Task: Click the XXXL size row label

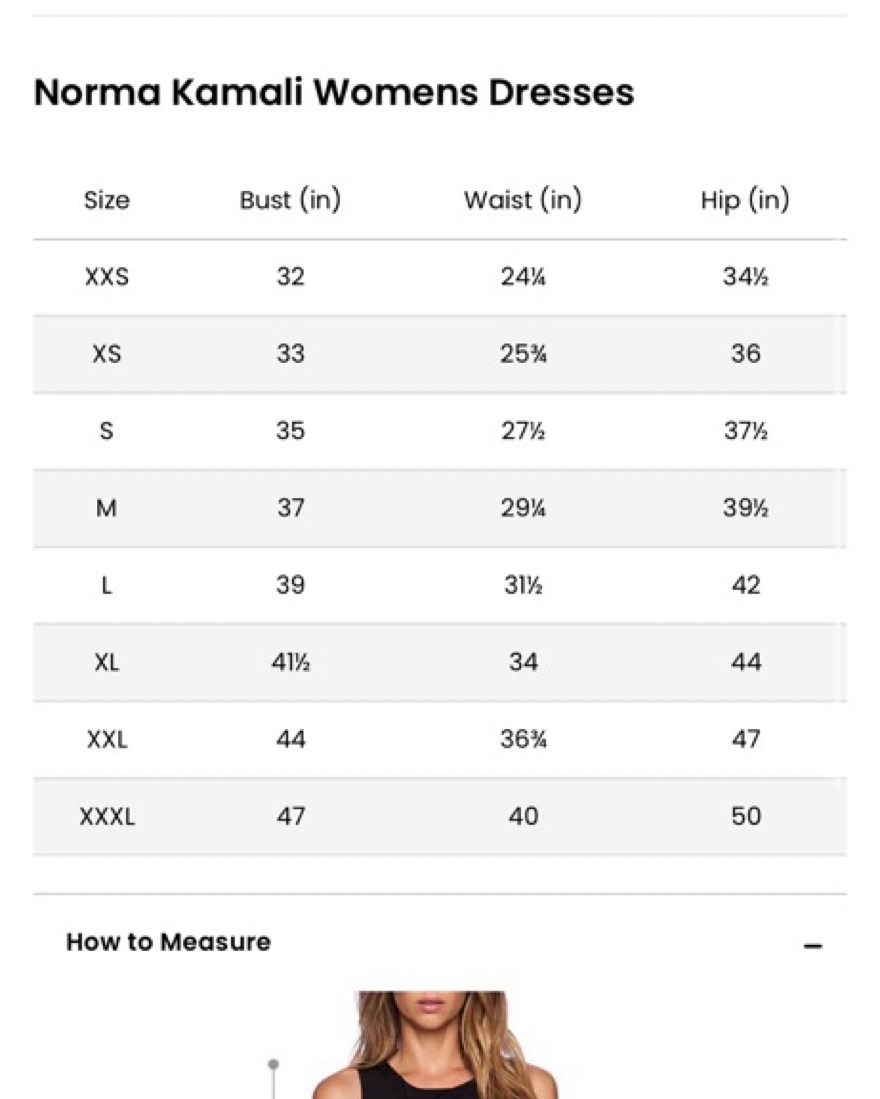Action: click(107, 816)
